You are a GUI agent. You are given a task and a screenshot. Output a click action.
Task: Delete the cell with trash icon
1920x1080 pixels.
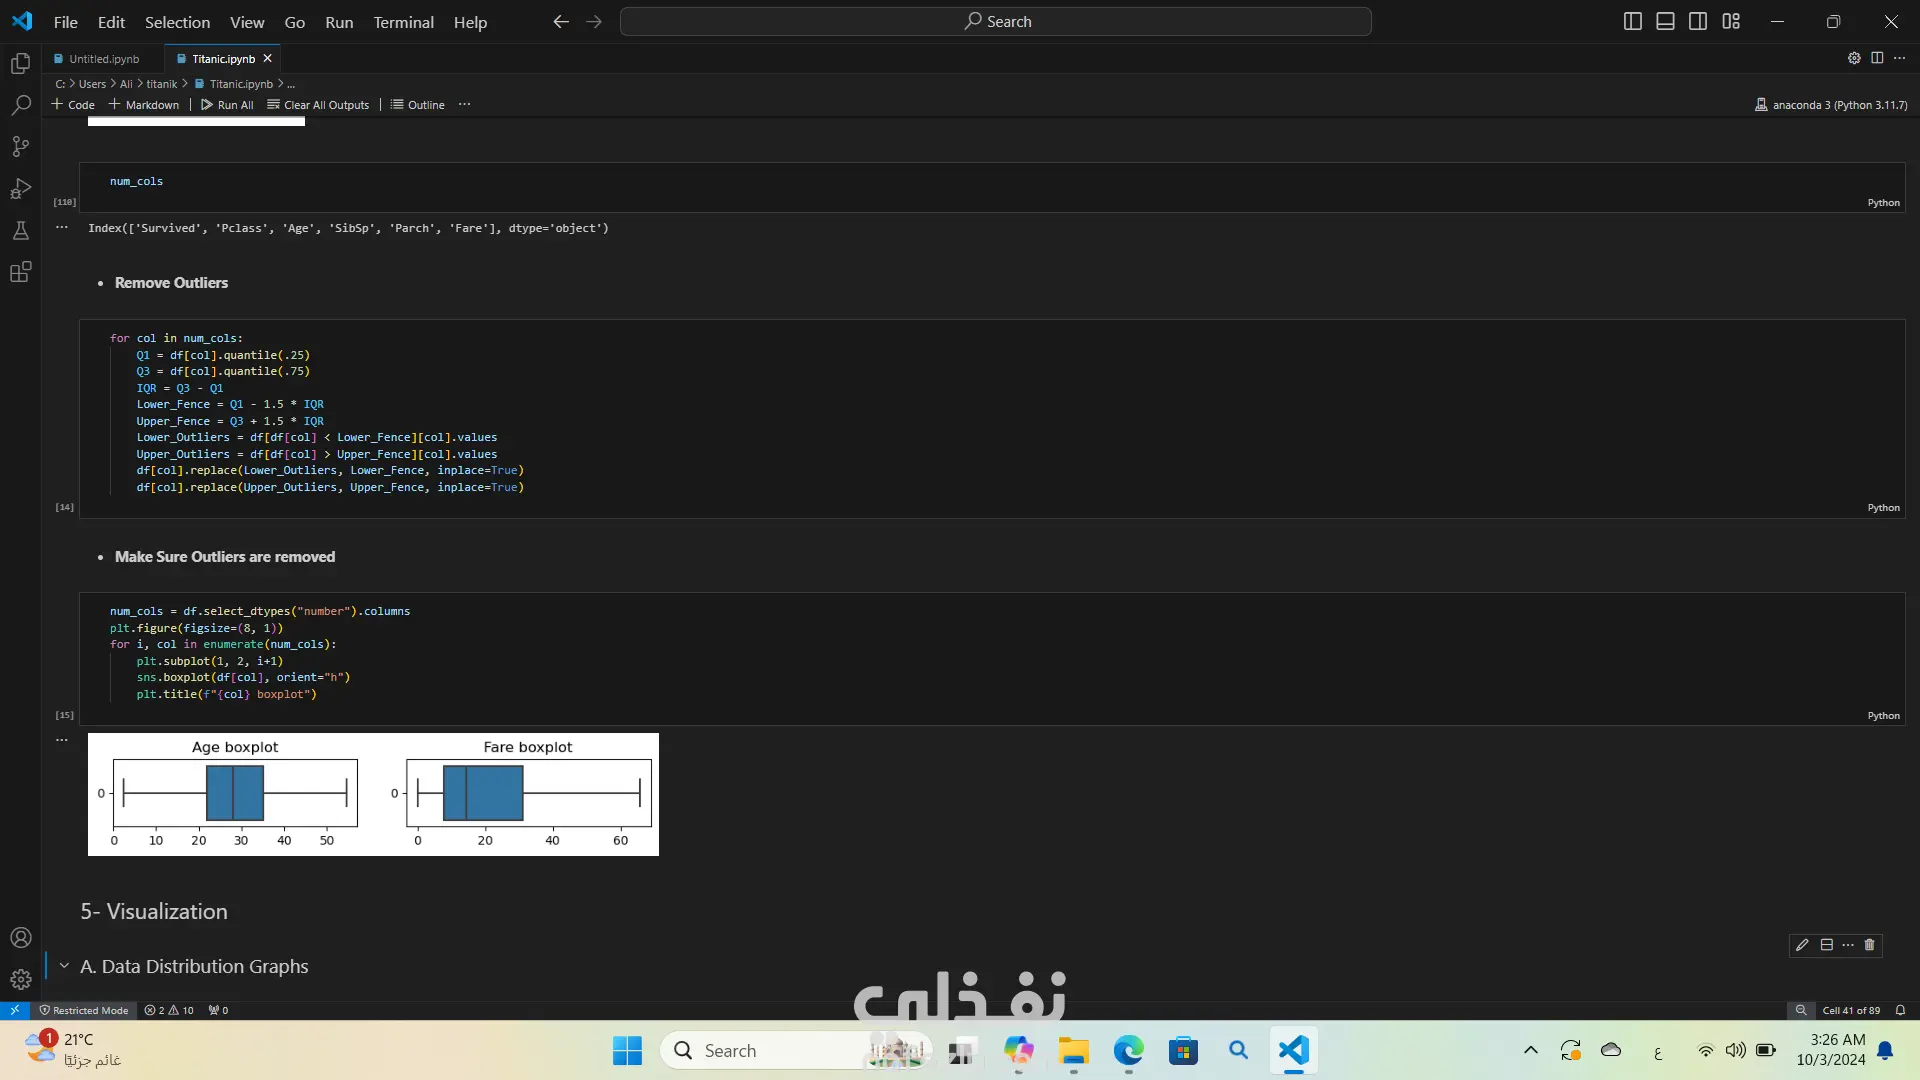pyautogui.click(x=1869, y=945)
